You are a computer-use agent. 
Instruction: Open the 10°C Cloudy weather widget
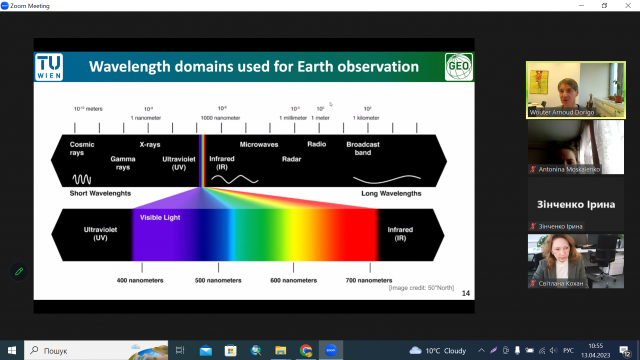tap(438, 351)
